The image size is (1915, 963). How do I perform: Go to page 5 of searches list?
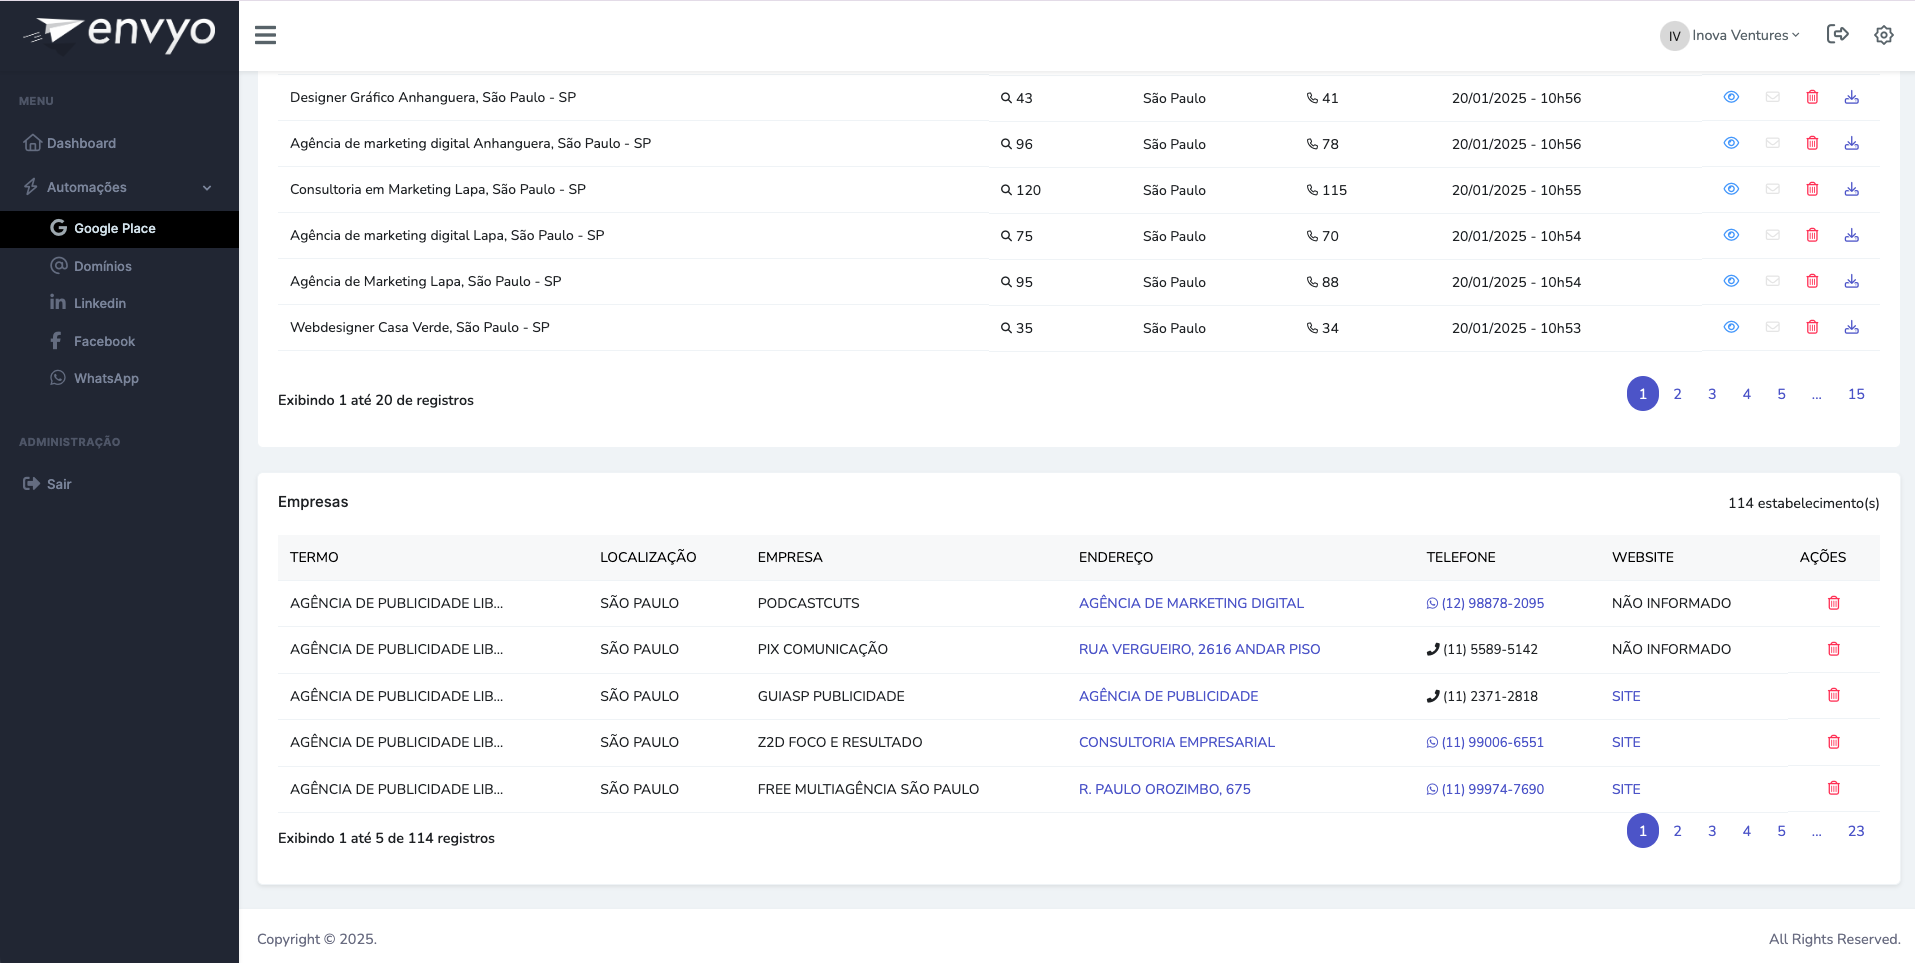1781,394
